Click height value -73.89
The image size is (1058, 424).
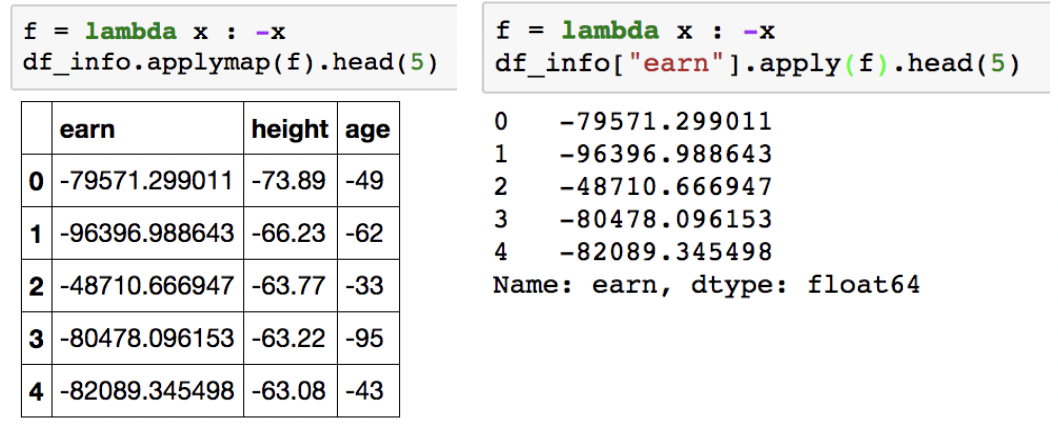(x=290, y=181)
